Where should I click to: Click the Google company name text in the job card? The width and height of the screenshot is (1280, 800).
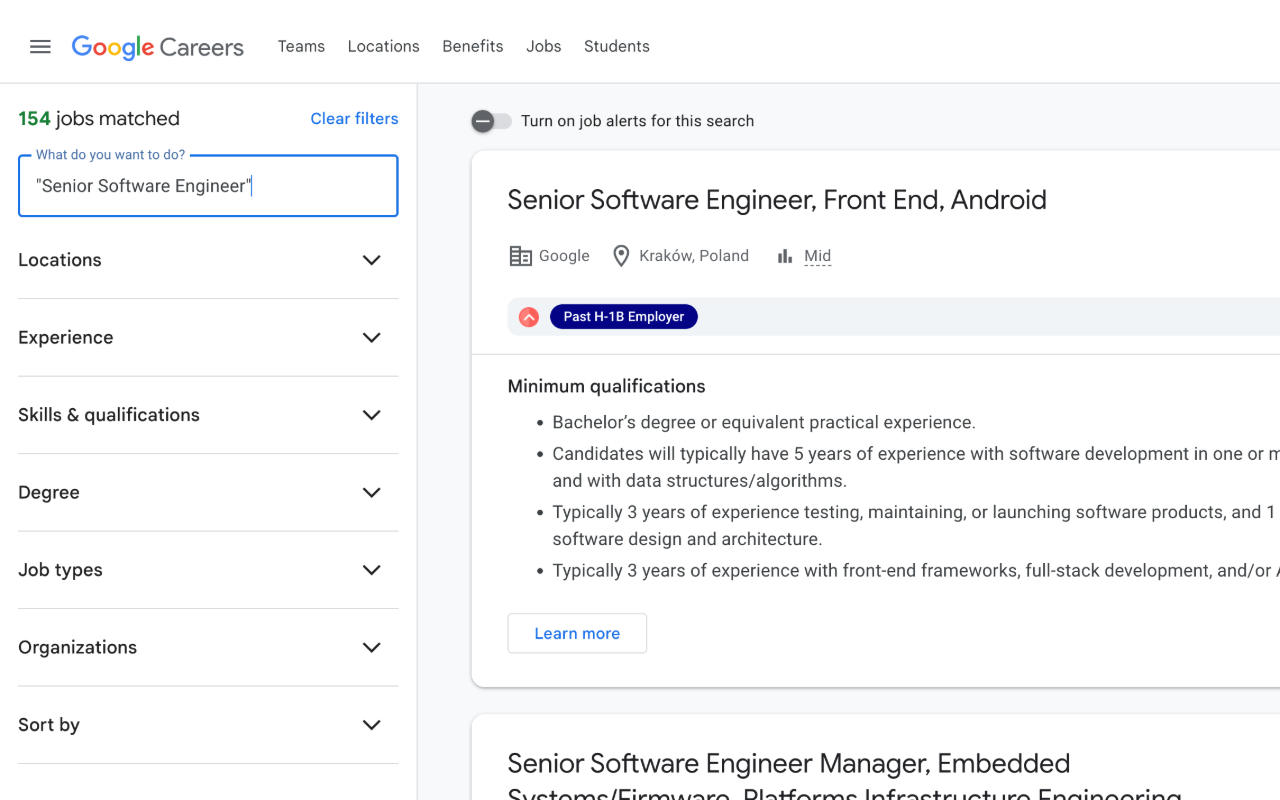click(x=564, y=256)
